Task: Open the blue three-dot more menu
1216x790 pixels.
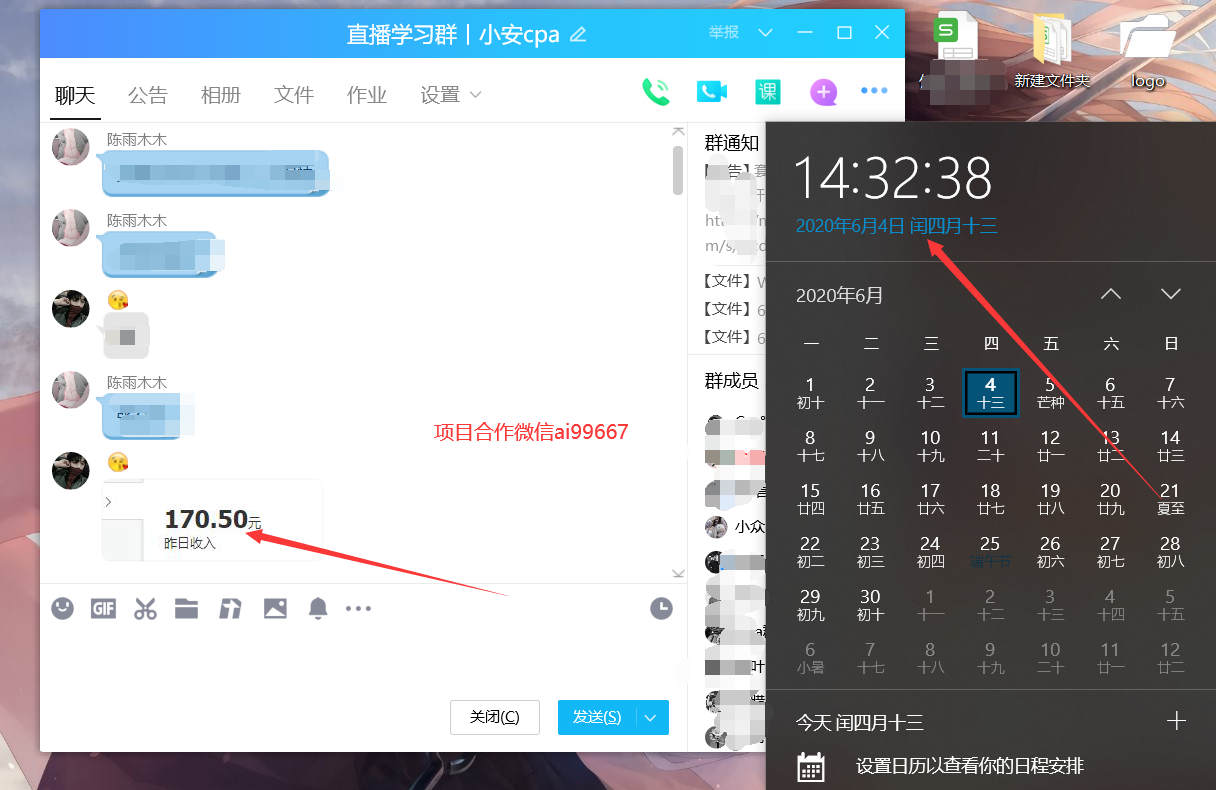Action: point(874,91)
